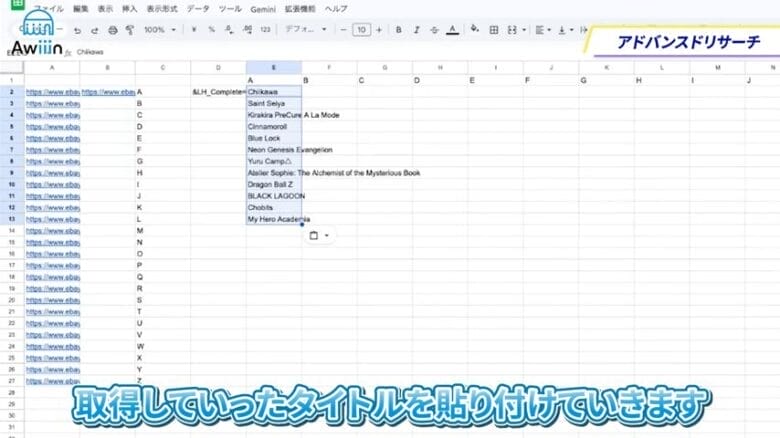Image resolution: width=780 pixels, height=438 pixels.
Task: Click the paste options clipboard icon
Action: tap(313, 235)
